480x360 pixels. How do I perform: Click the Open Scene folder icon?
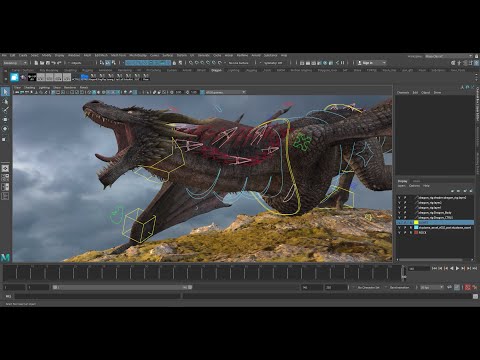(x=42, y=63)
